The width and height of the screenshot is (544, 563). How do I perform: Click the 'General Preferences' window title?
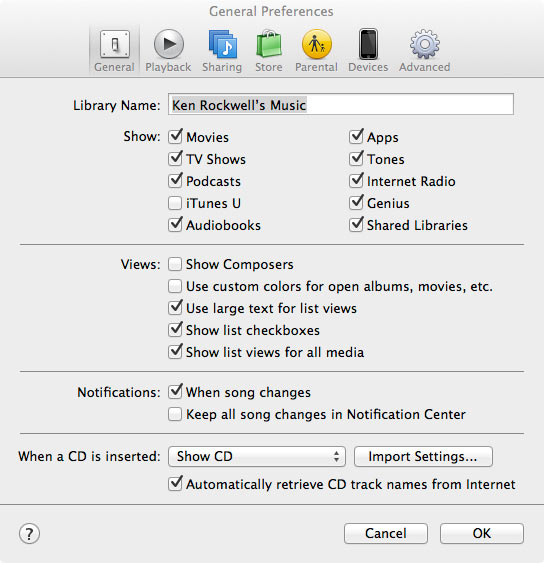pos(271,11)
